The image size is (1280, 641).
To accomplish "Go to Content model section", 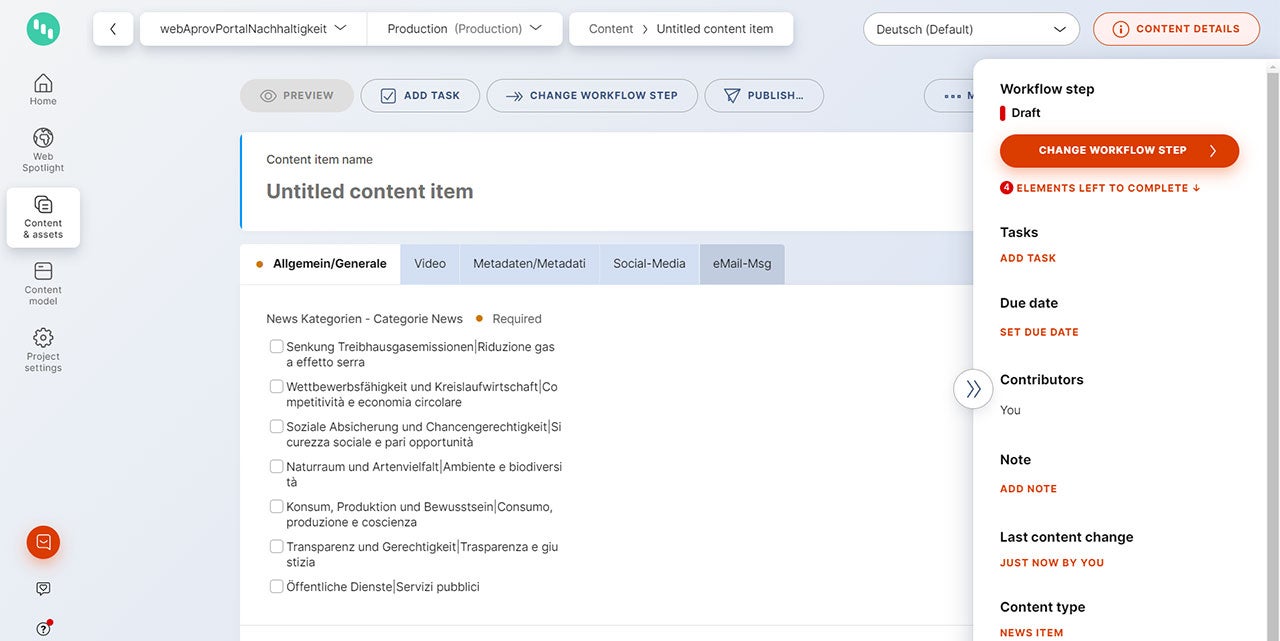I will pyautogui.click(x=43, y=283).
